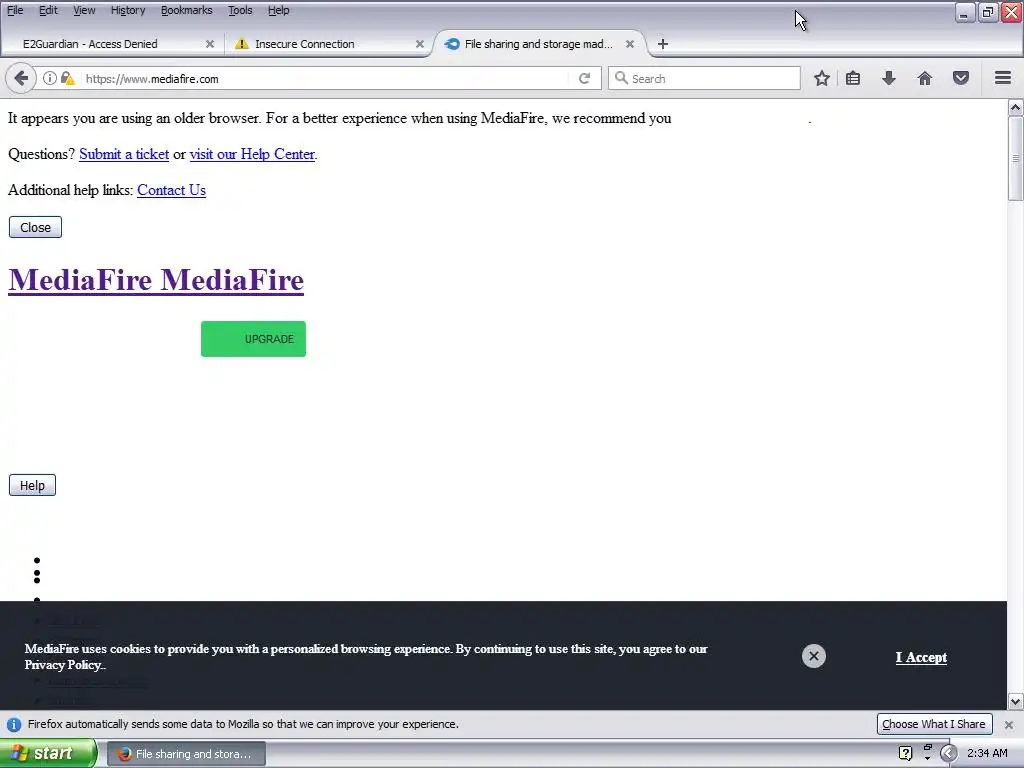Open the Windows Start menu
Screen dimensions: 1024x768
point(48,753)
